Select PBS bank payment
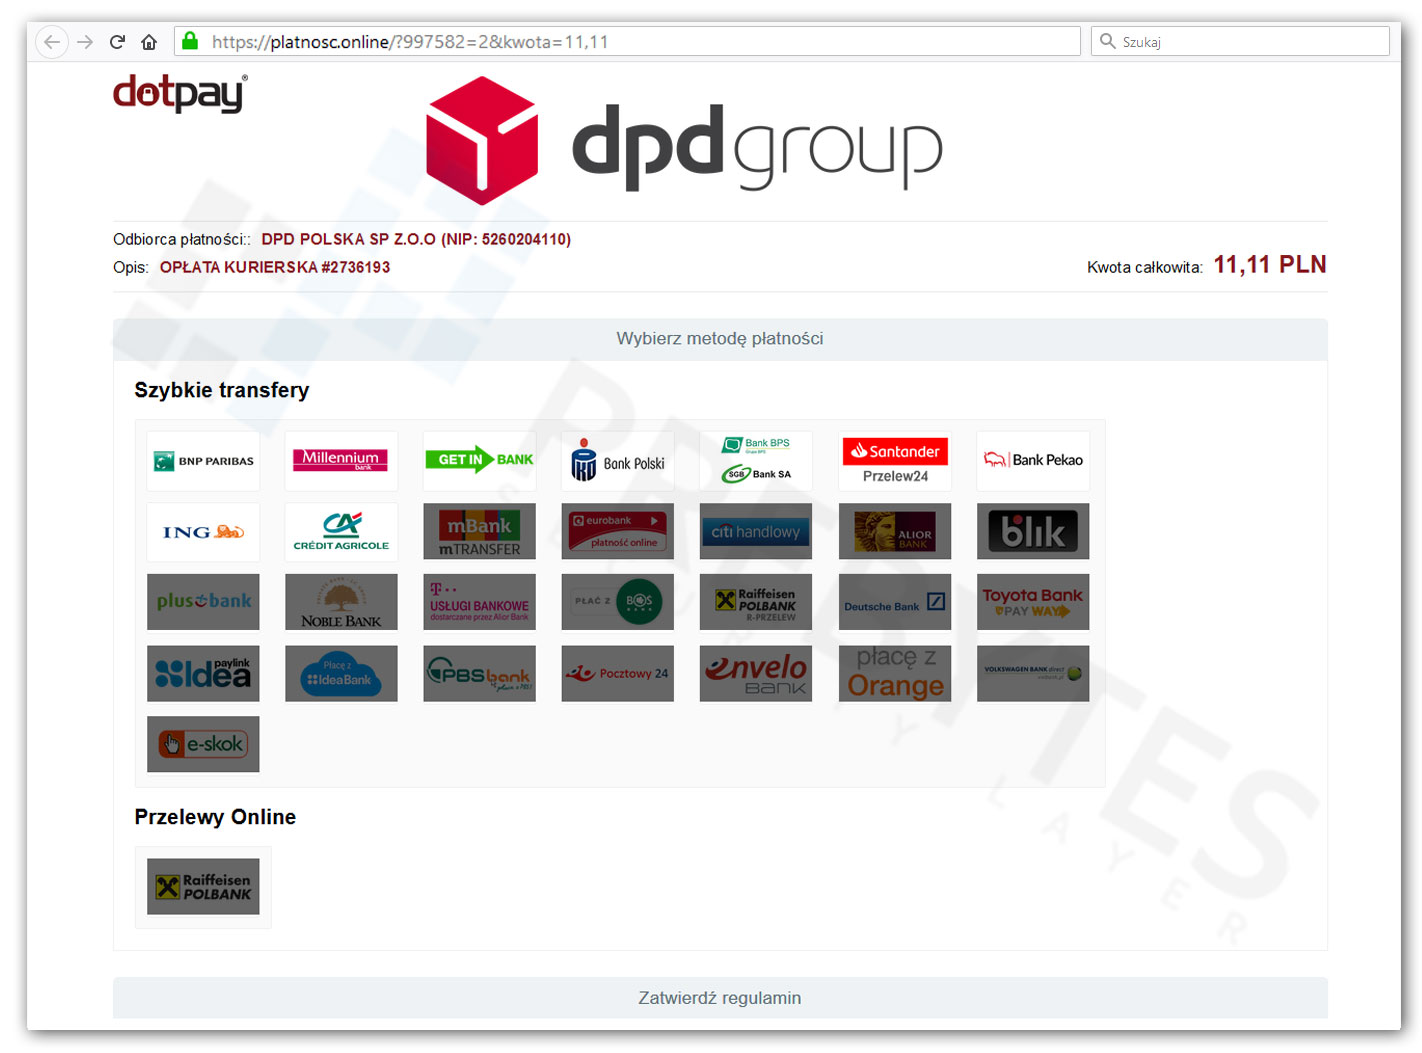The width and height of the screenshot is (1422, 1053). 479,674
